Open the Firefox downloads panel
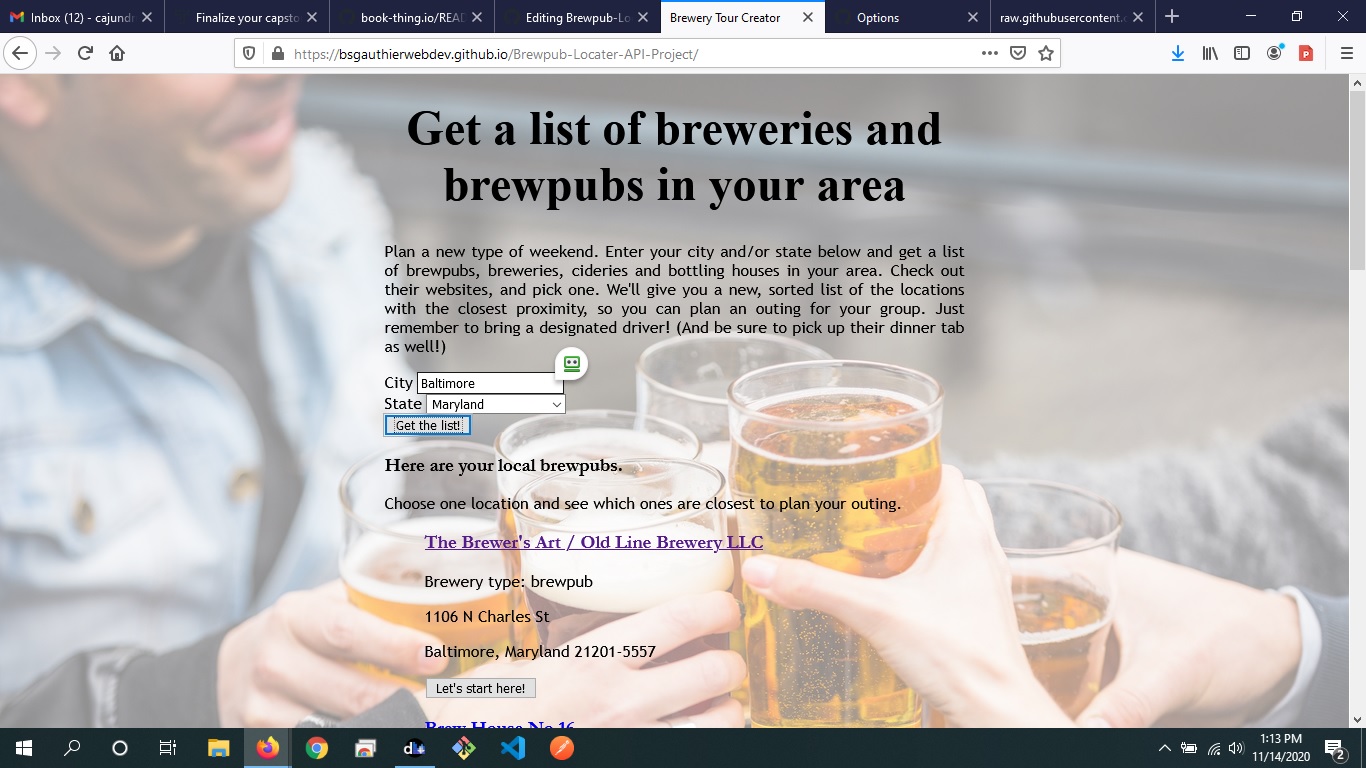The width and height of the screenshot is (1366, 768). click(x=1178, y=53)
